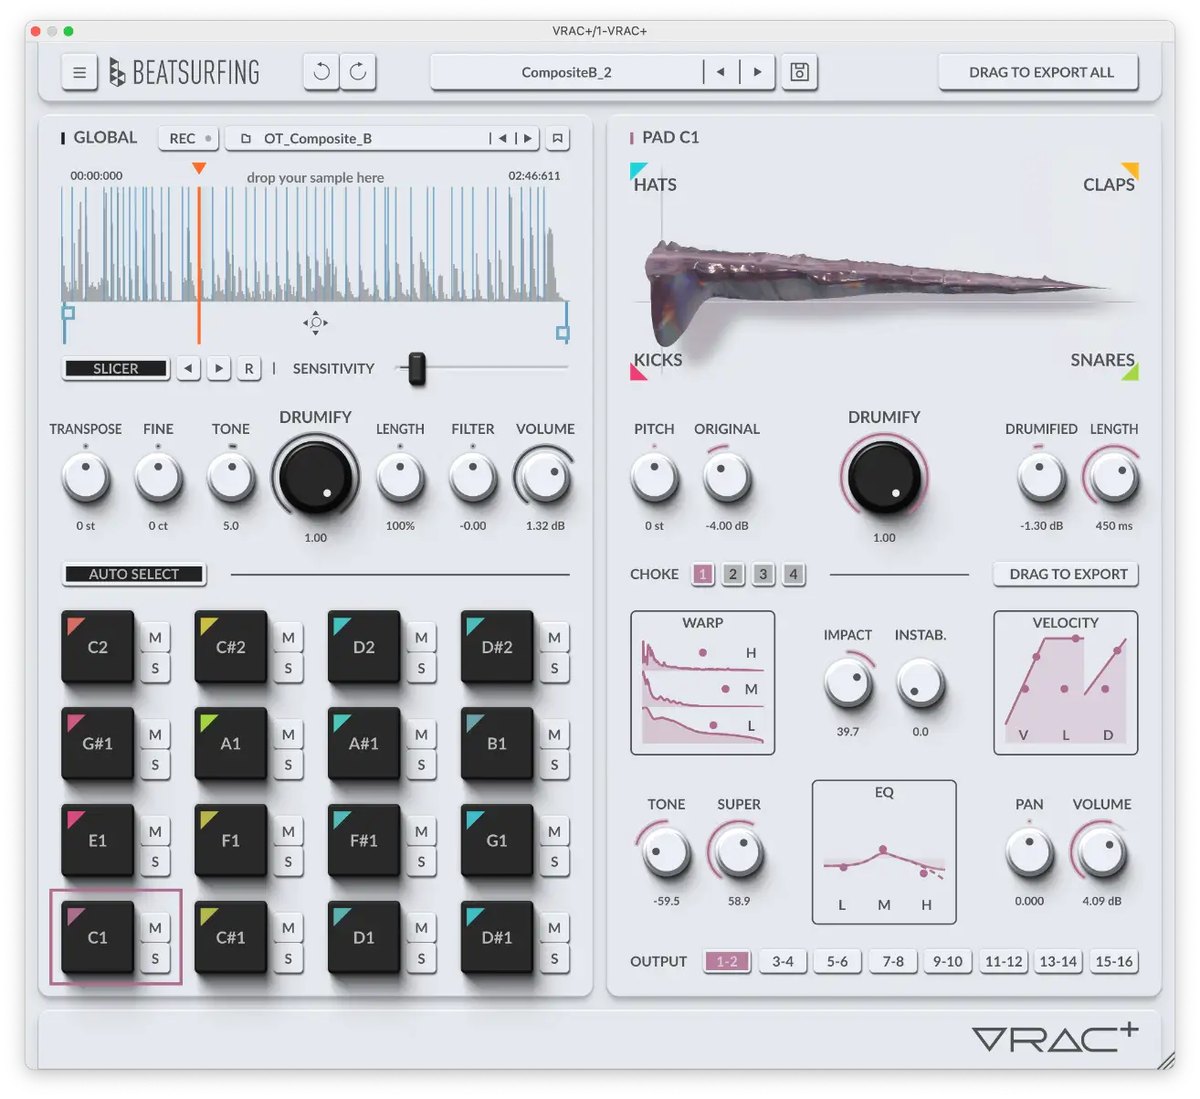Select output 1-2
The image size is (1200, 1099).
(x=727, y=961)
